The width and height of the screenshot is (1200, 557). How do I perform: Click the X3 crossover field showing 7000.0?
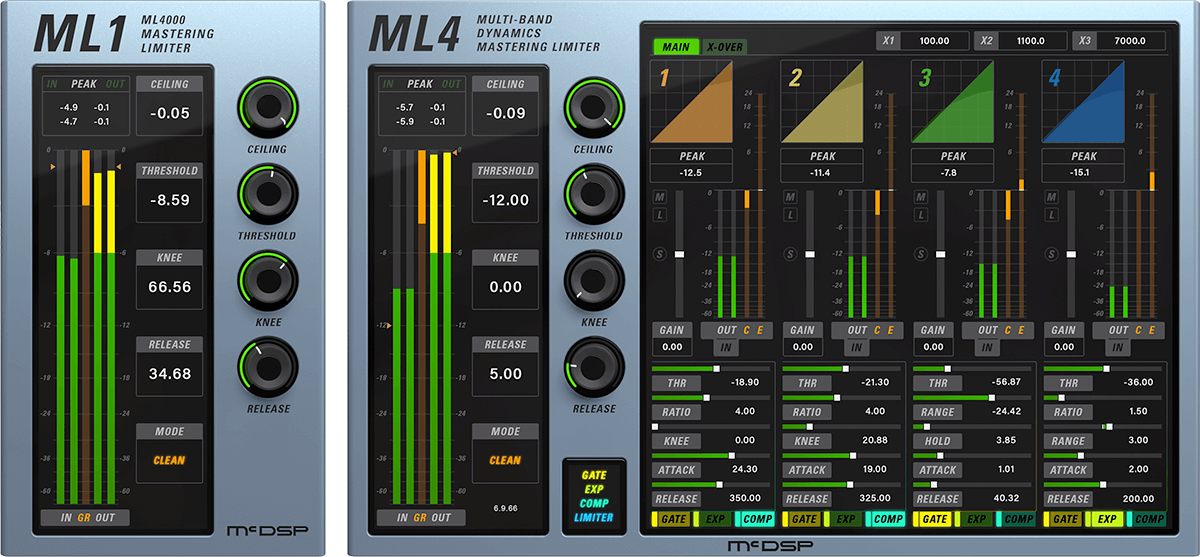tap(1131, 41)
